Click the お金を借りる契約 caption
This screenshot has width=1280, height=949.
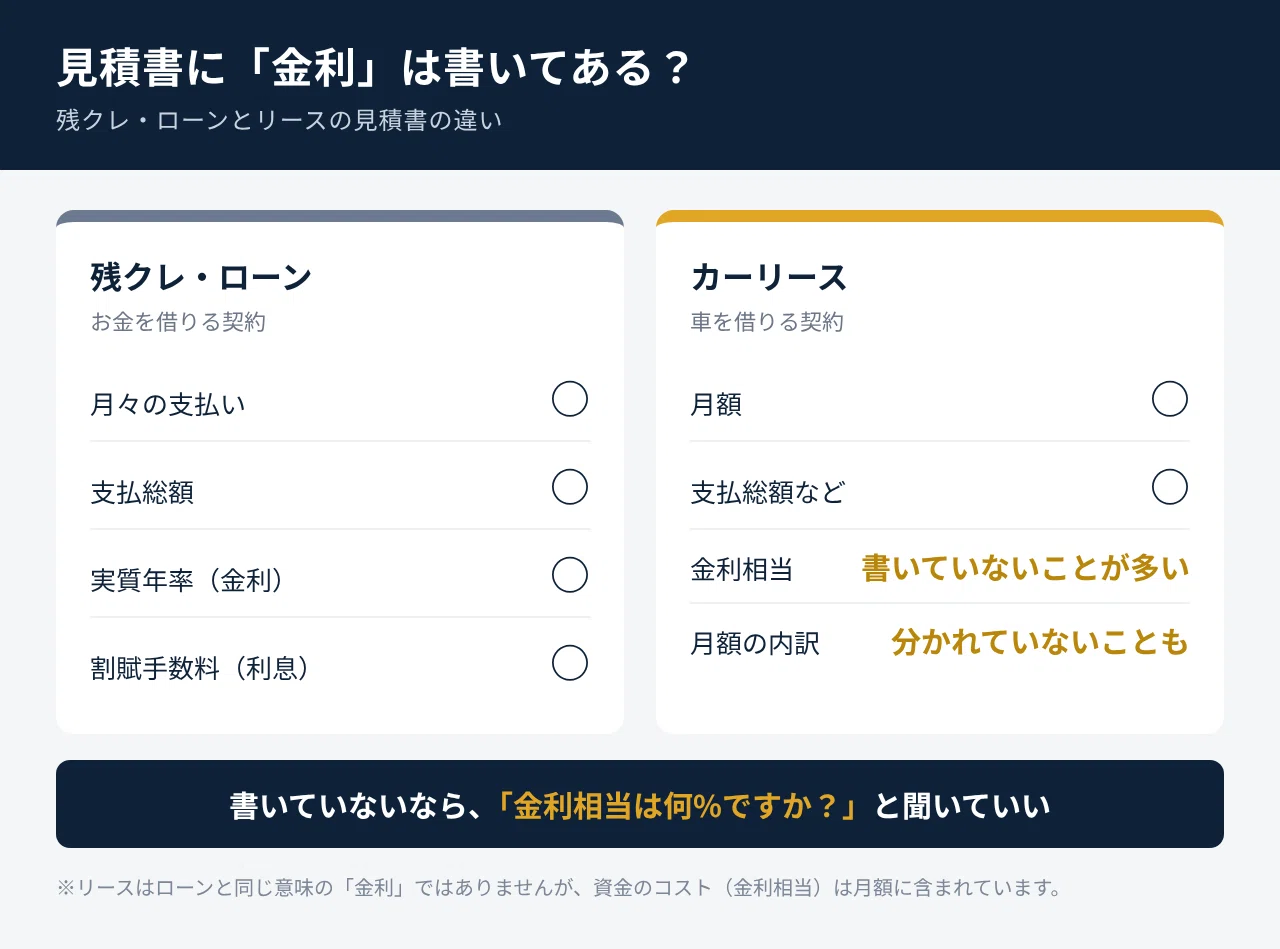coord(178,322)
